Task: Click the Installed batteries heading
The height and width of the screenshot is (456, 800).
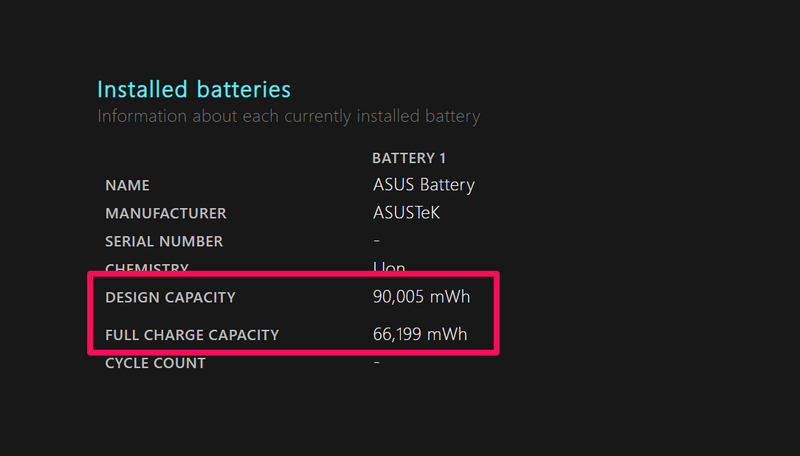Action: coord(194,89)
